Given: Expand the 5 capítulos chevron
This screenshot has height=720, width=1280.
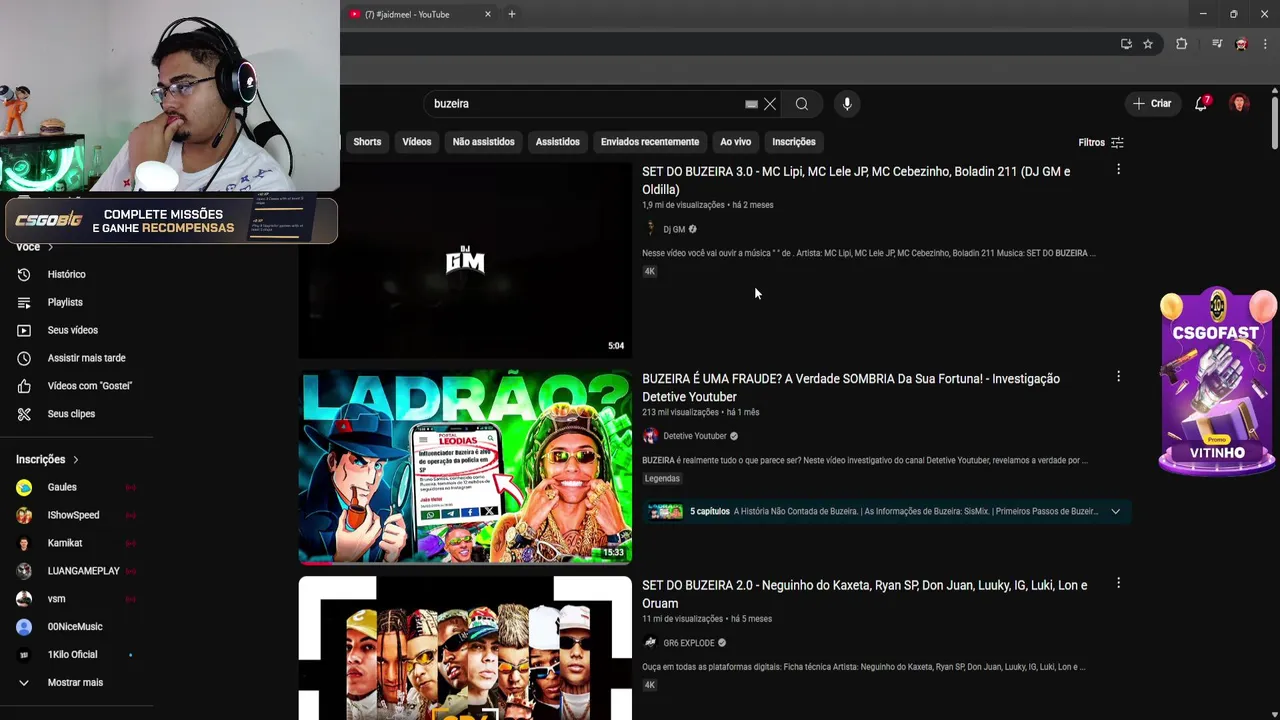Looking at the screenshot, I should (x=1115, y=511).
